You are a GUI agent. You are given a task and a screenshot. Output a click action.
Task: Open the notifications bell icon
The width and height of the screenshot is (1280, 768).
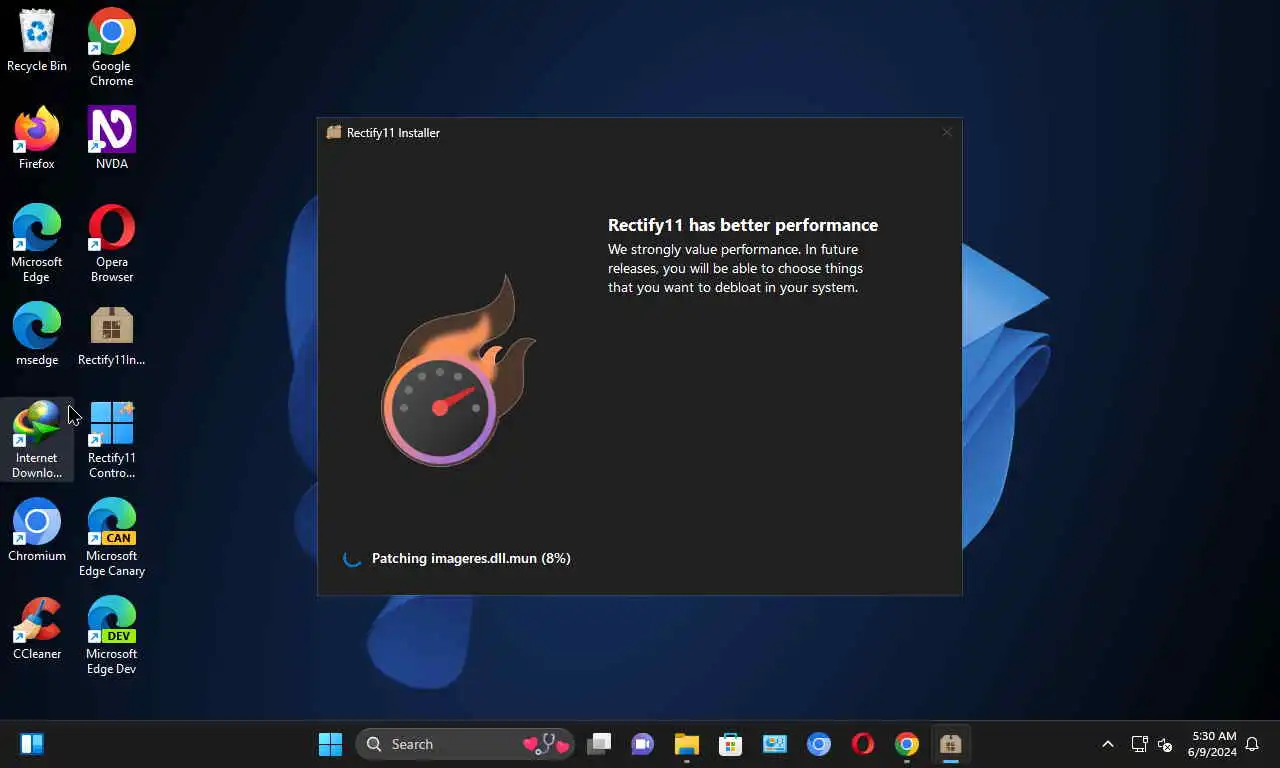1252,744
